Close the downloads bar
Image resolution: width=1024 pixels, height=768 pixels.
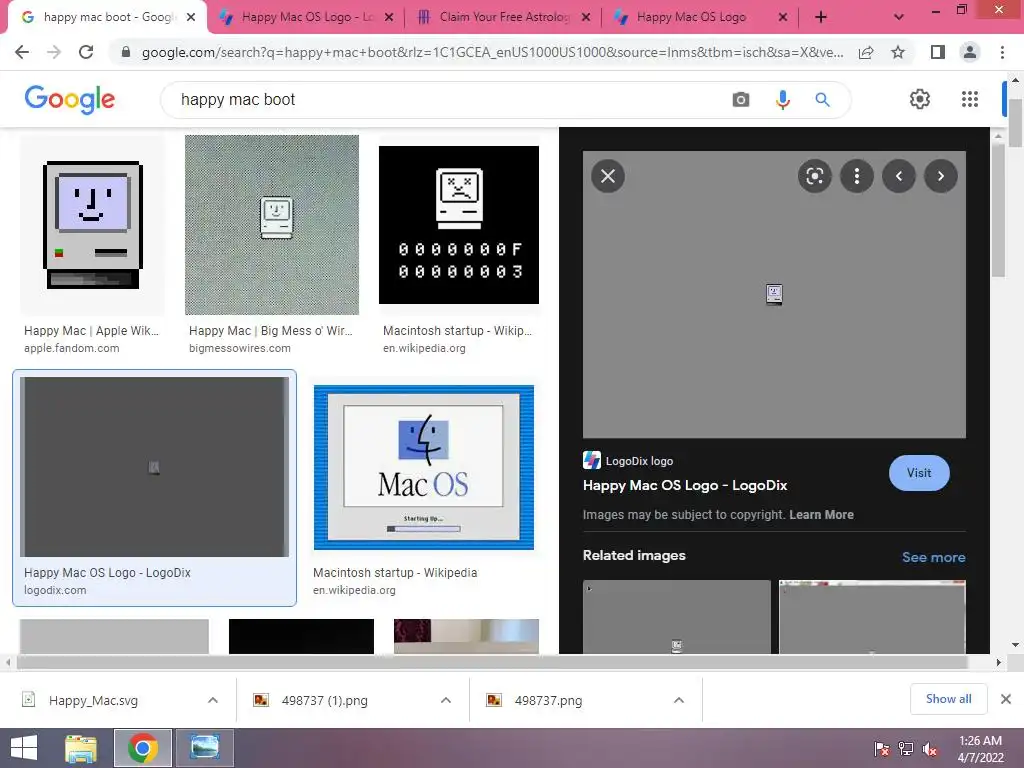click(1006, 699)
